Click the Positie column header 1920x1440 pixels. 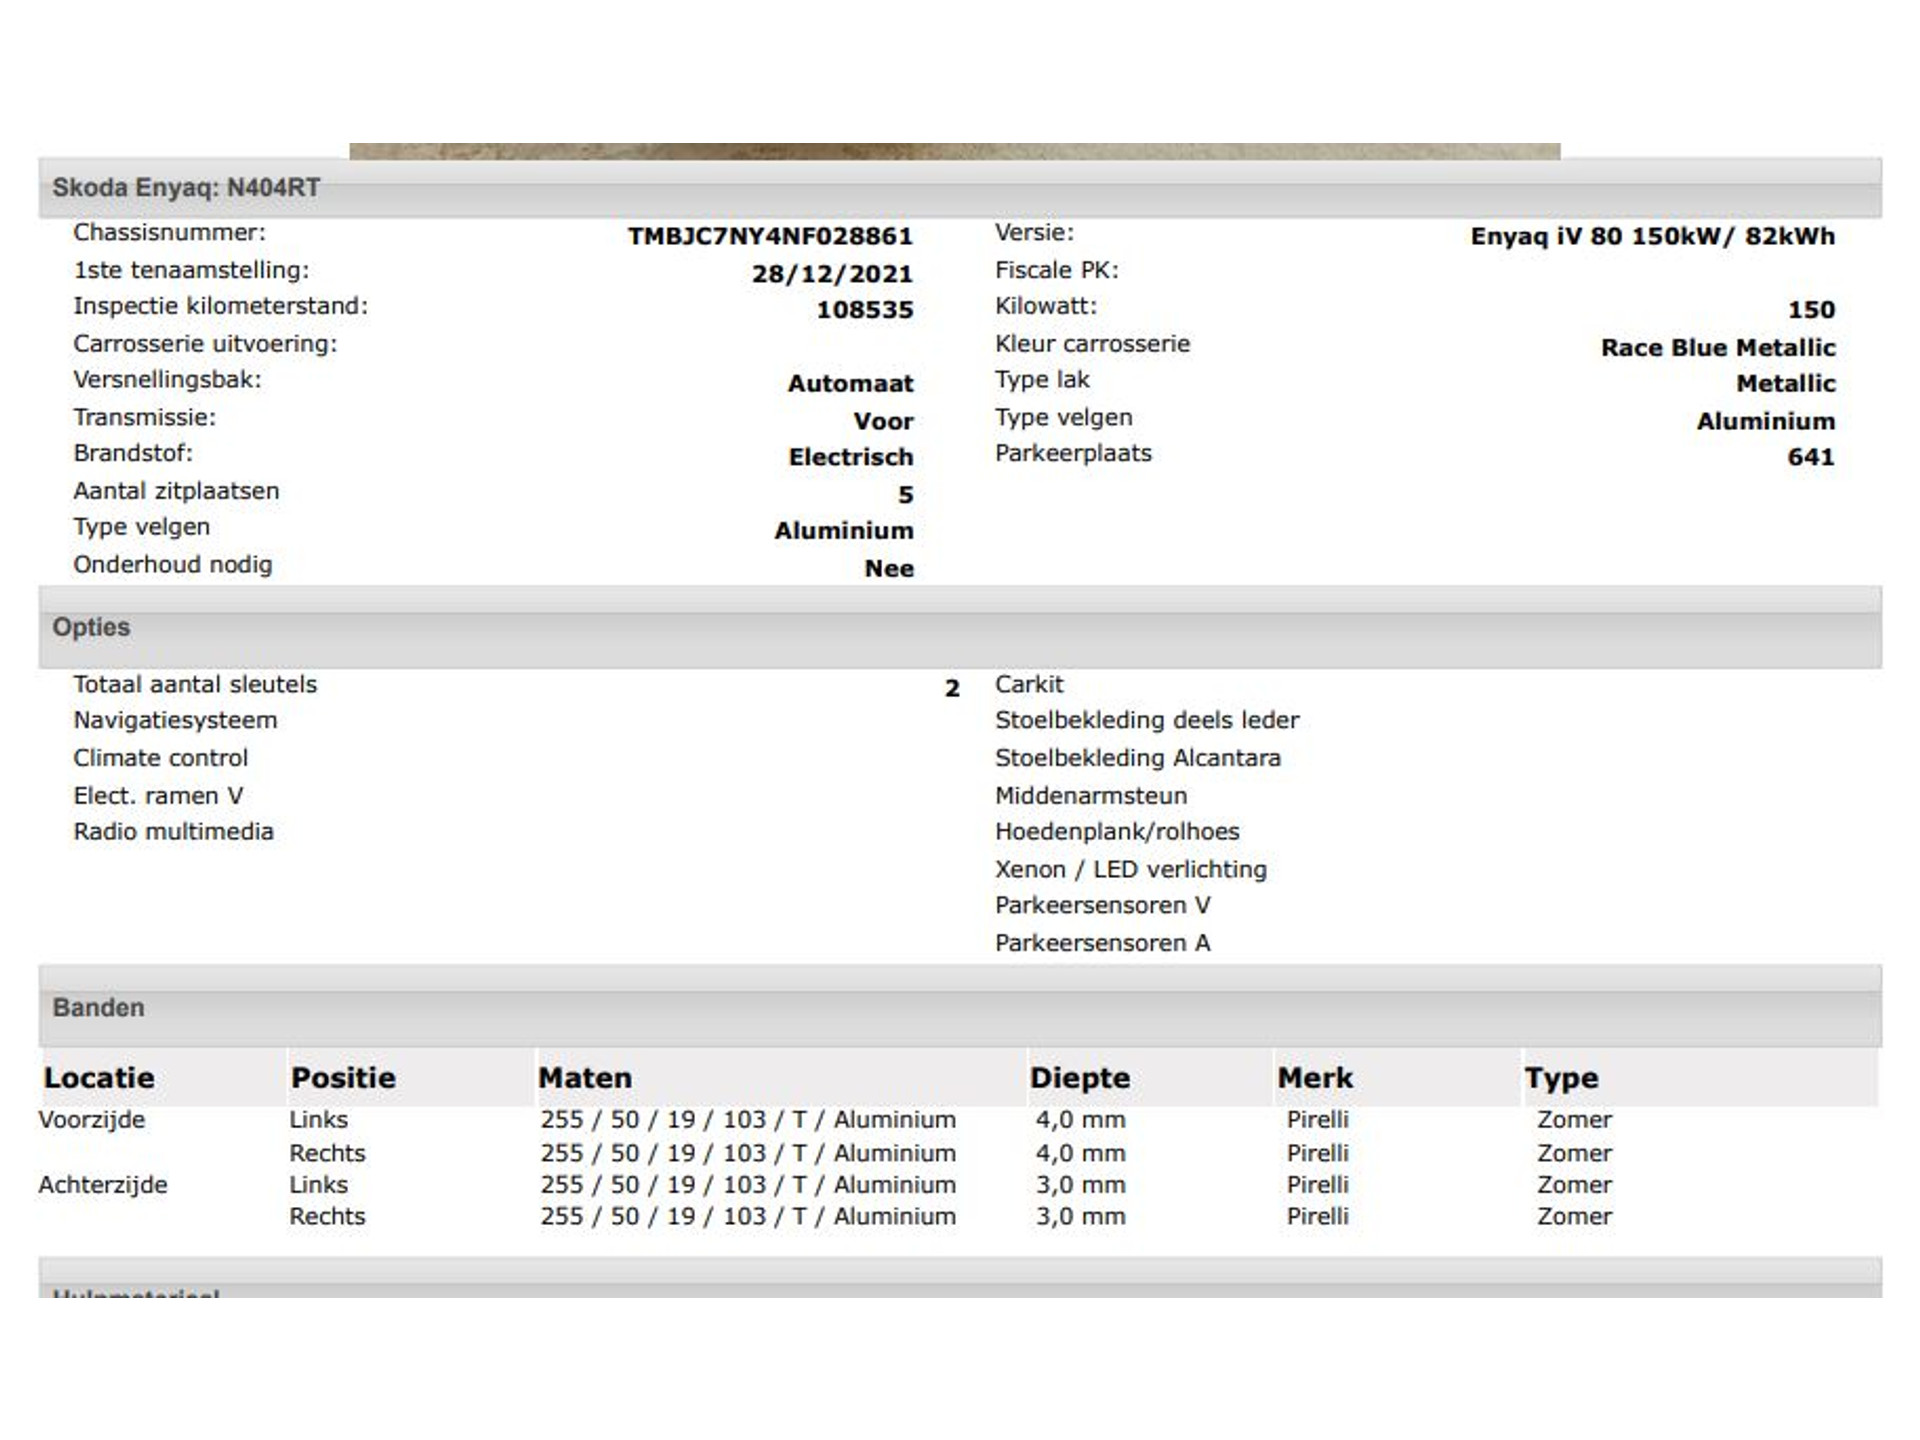[343, 1078]
